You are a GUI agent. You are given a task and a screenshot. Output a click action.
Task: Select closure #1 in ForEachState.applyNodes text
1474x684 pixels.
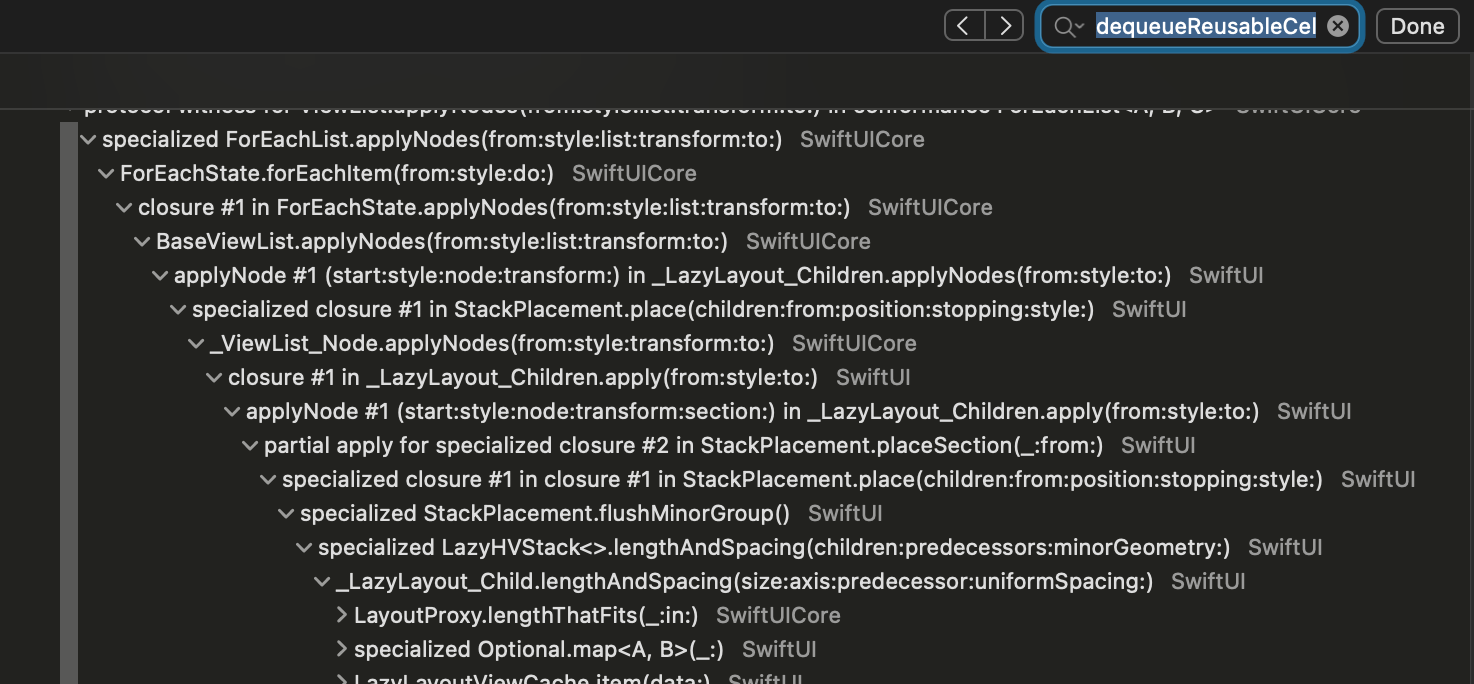pyautogui.click(x=494, y=208)
